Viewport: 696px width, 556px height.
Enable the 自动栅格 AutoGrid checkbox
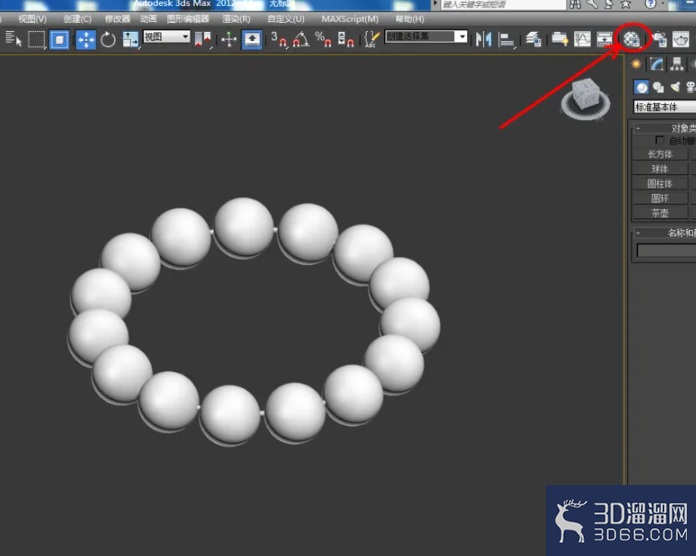pyautogui.click(x=660, y=140)
